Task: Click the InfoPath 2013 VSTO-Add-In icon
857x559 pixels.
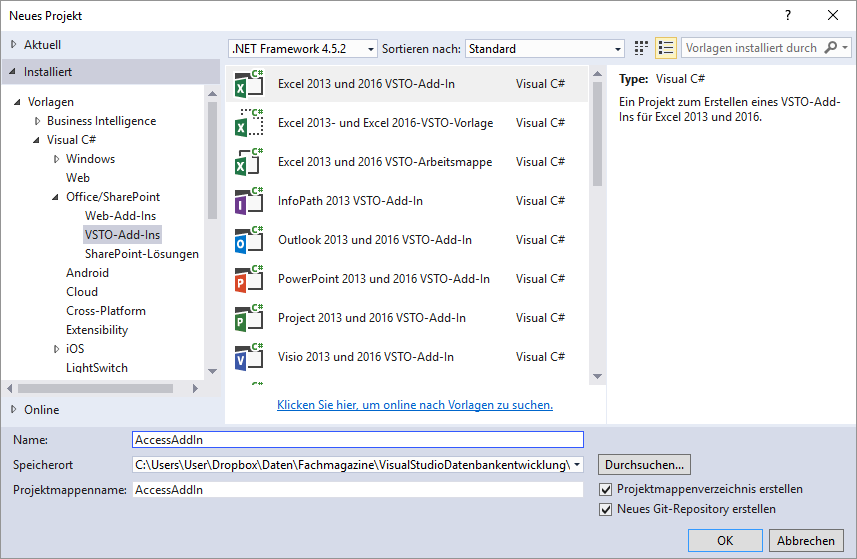Action: click(x=249, y=201)
